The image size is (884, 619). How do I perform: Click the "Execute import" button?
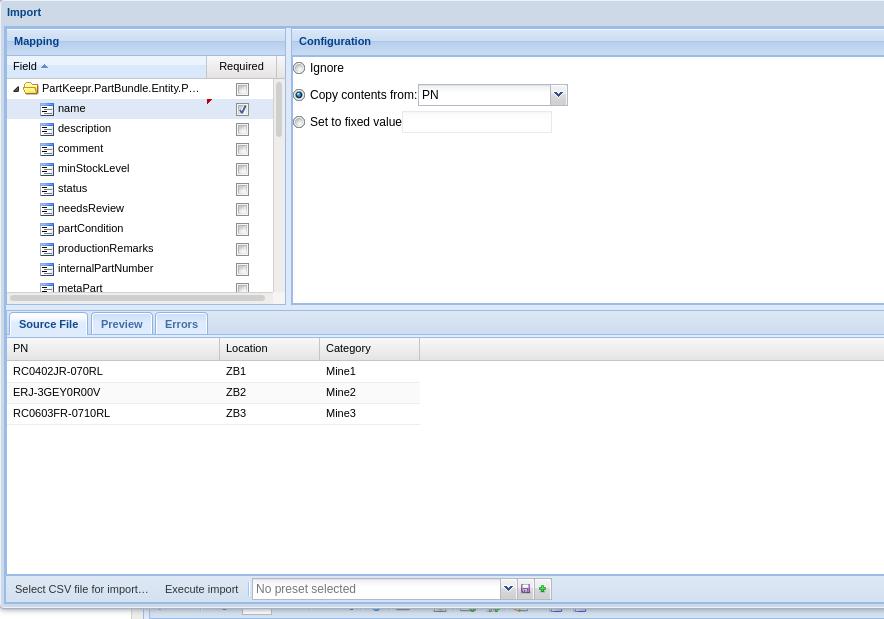(200, 589)
